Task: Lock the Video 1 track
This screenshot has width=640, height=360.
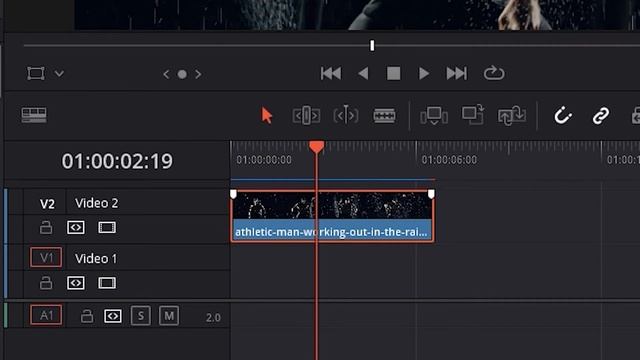Action: click(46, 283)
